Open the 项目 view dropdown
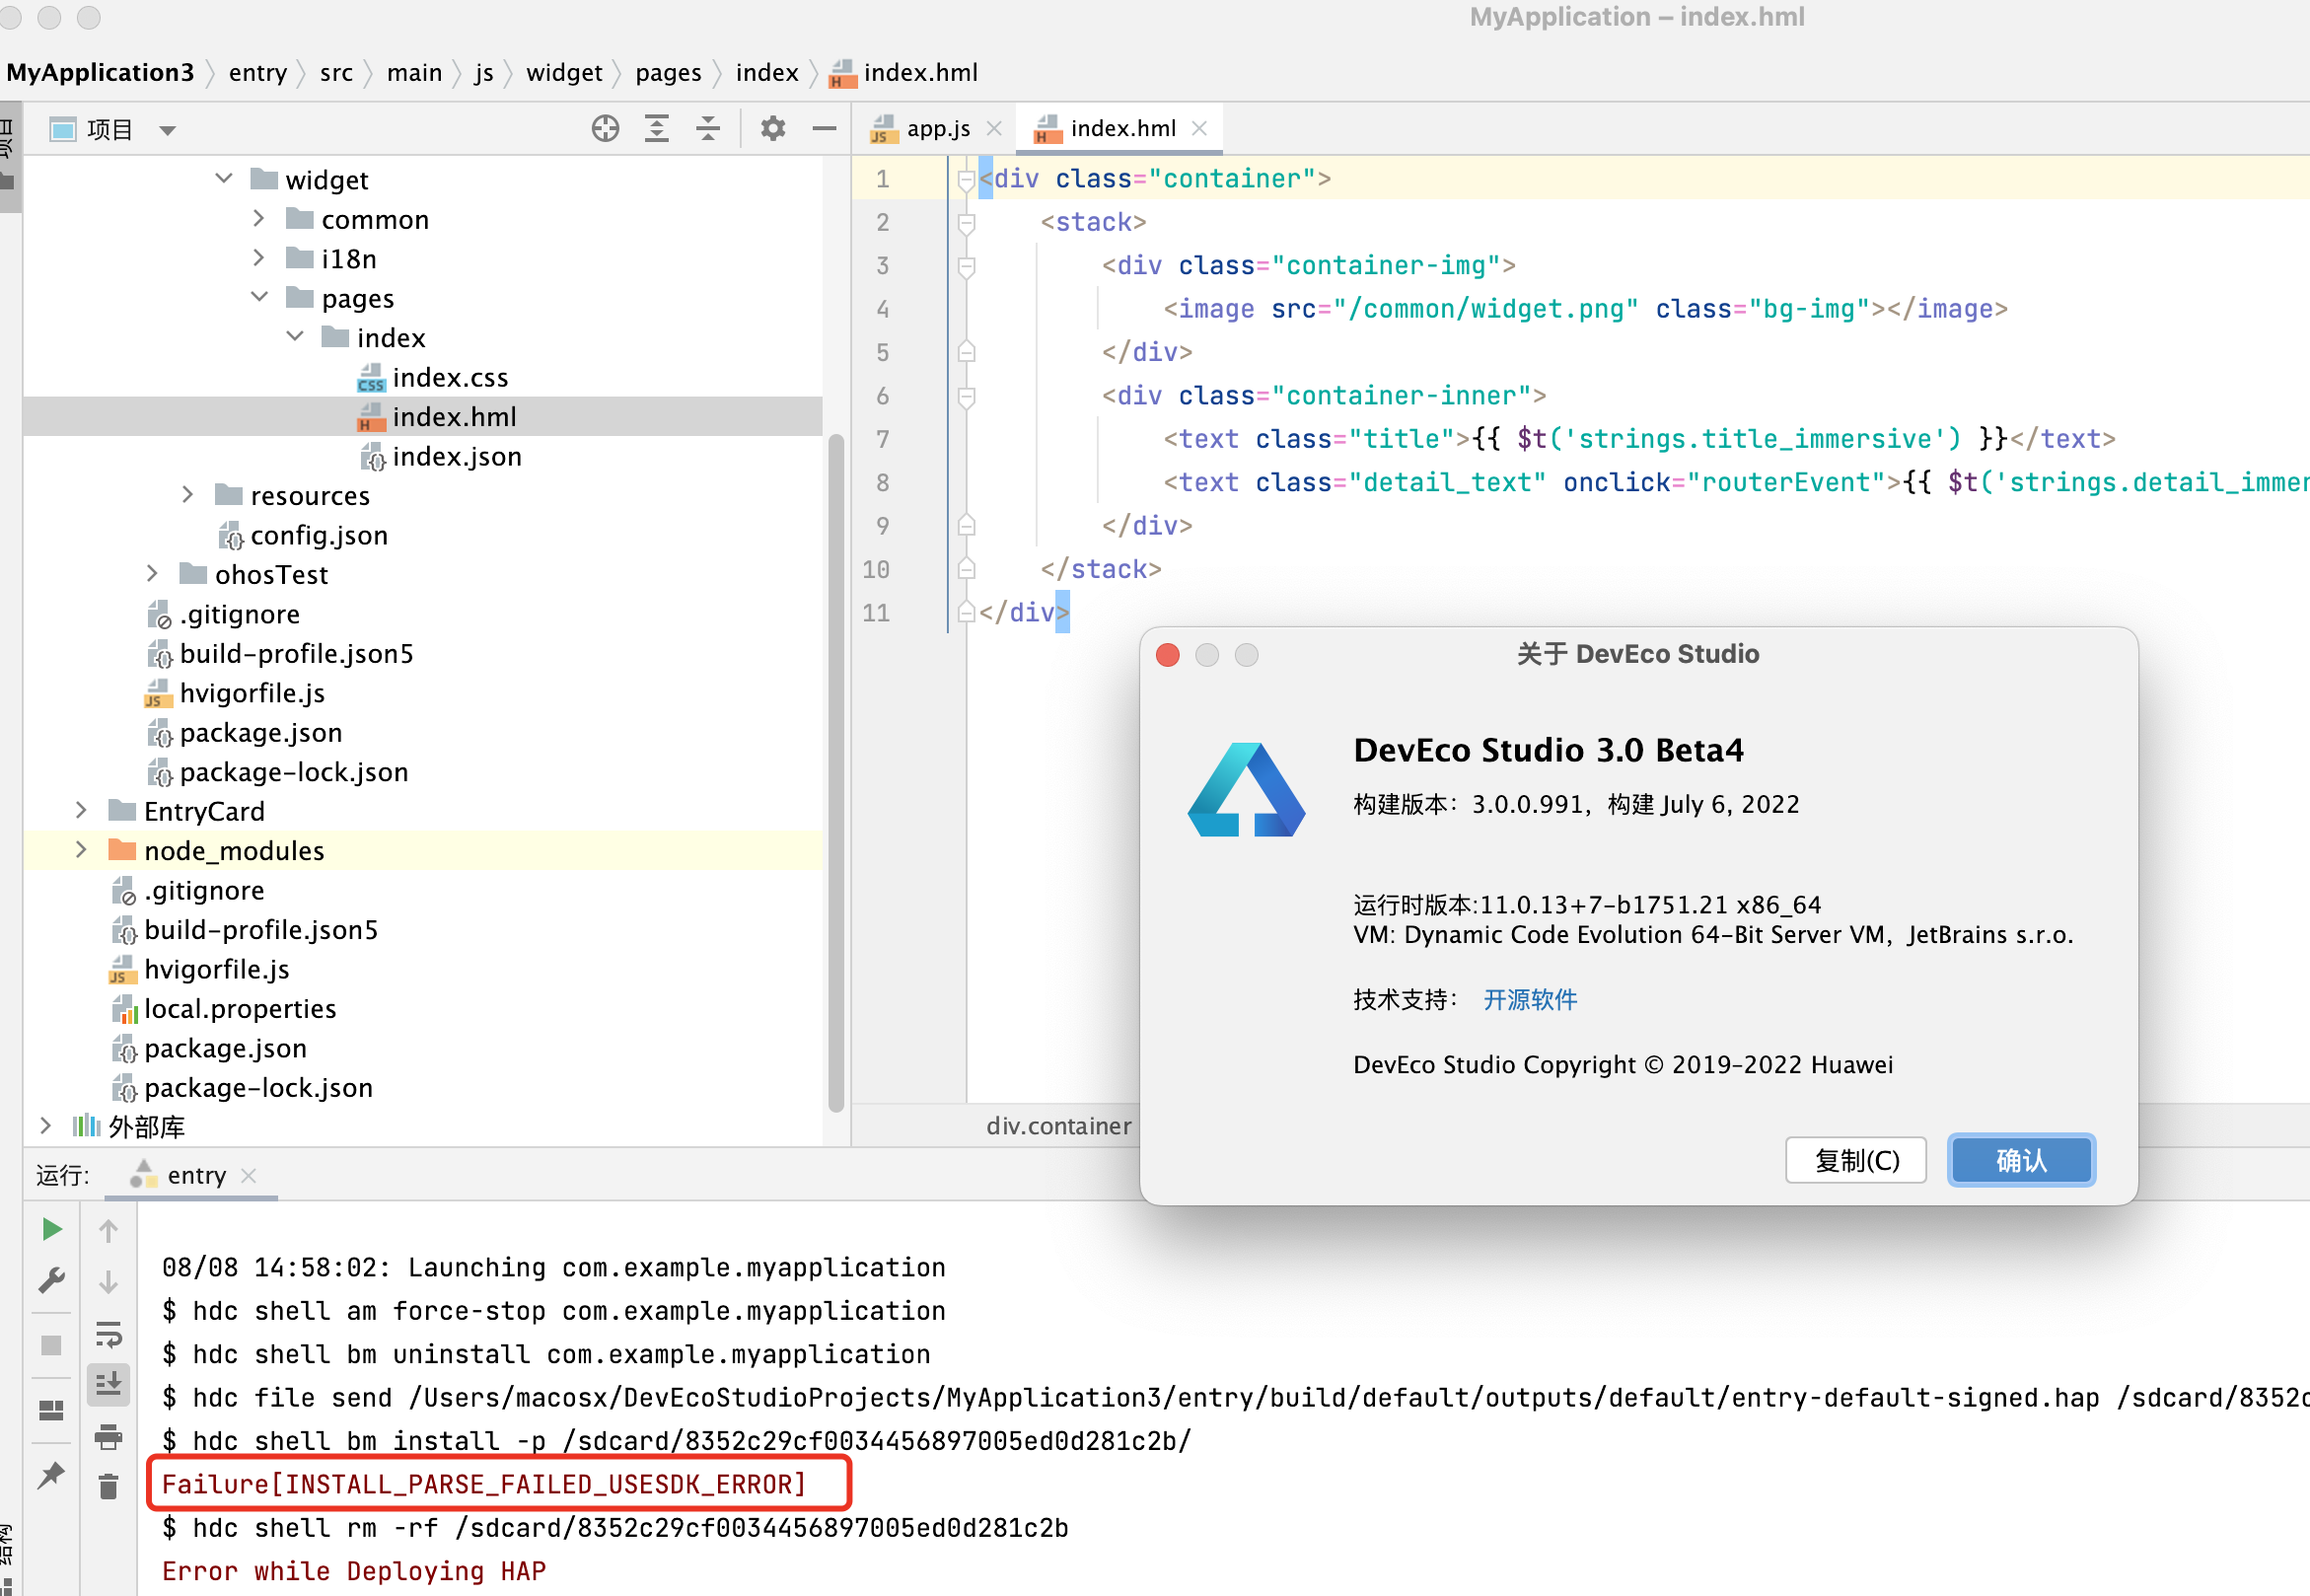 click(168, 131)
